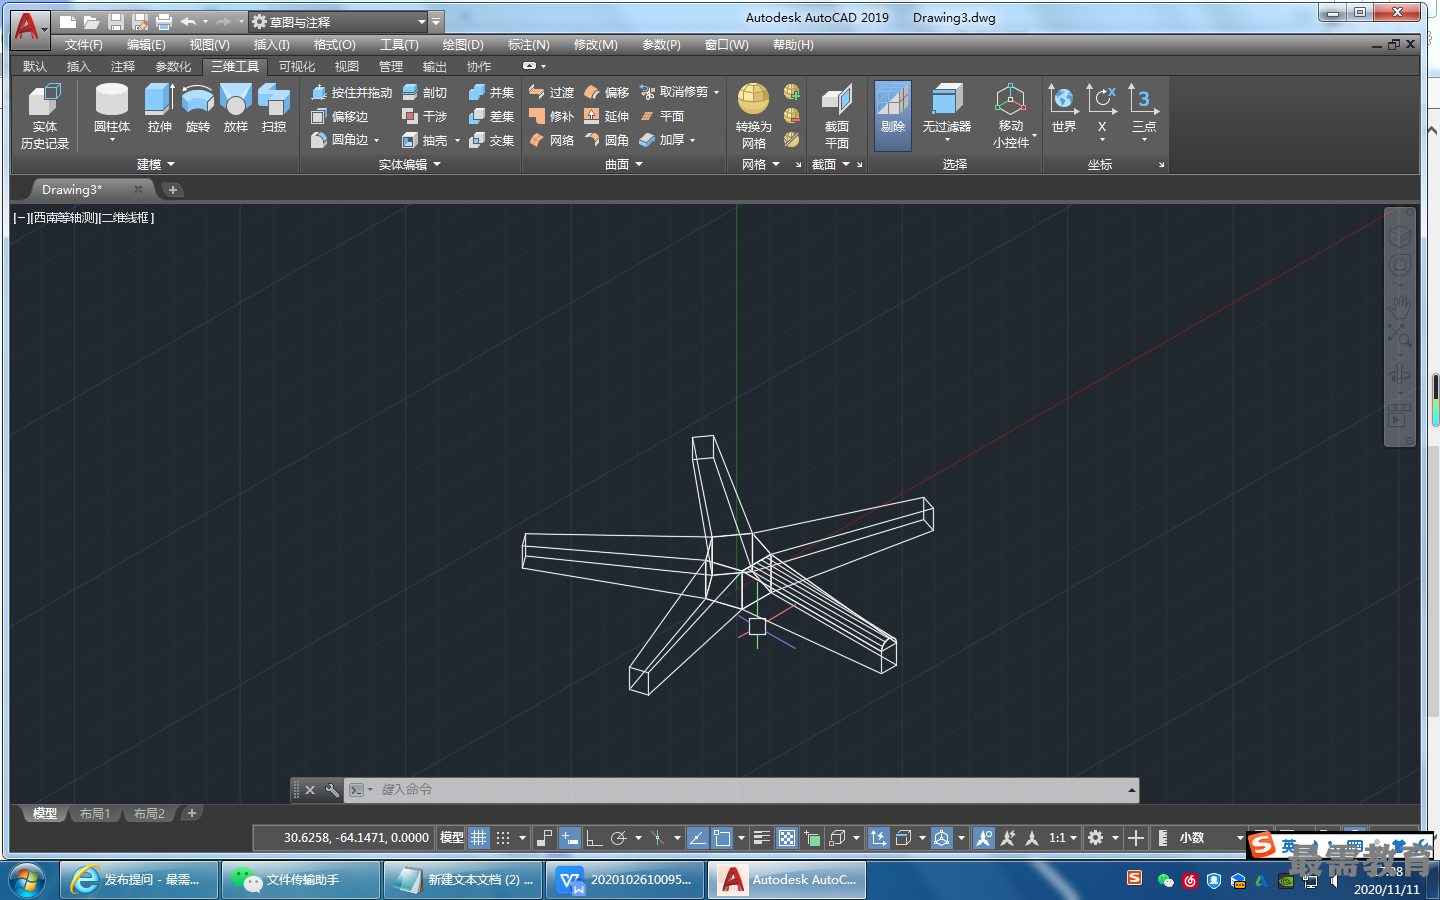Click the Plot/Print icon in quick access toolbar
Screen dimensions: 1440x900
coord(164,22)
